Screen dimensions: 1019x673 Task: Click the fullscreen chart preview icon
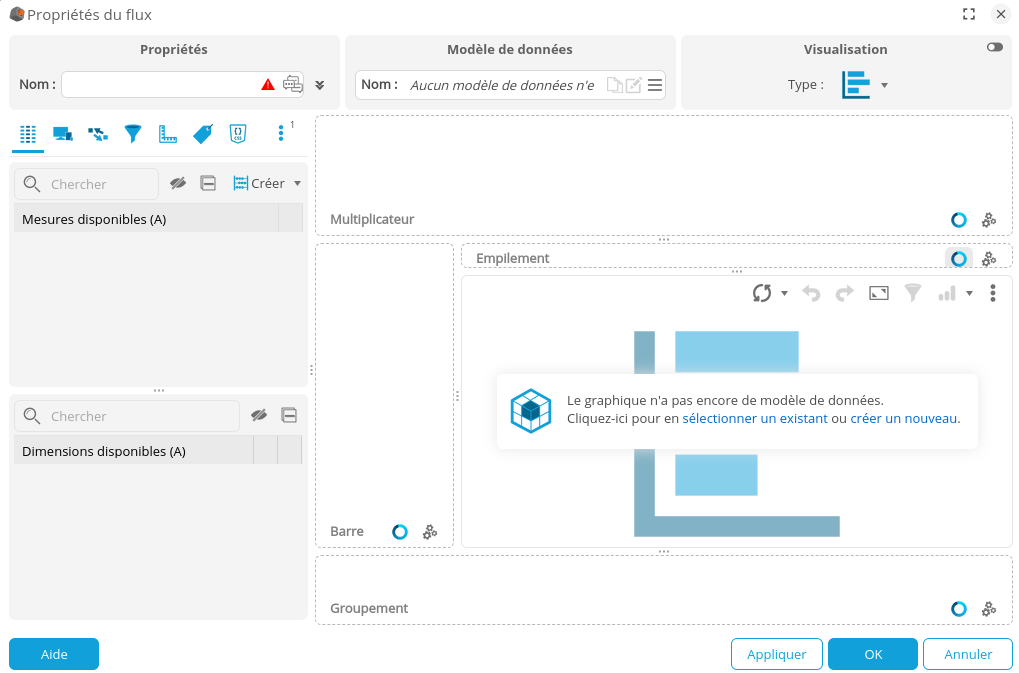pyautogui.click(x=879, y=293)
